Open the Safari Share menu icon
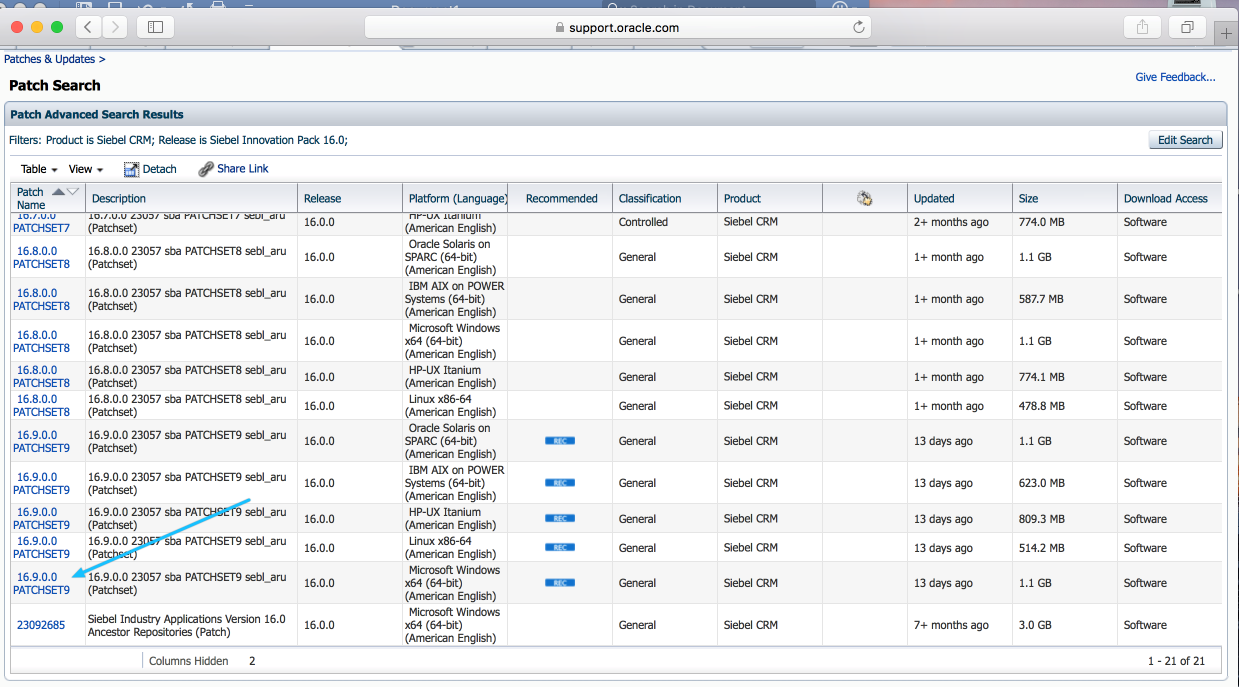The image size is (1239, 687). 1142,27
